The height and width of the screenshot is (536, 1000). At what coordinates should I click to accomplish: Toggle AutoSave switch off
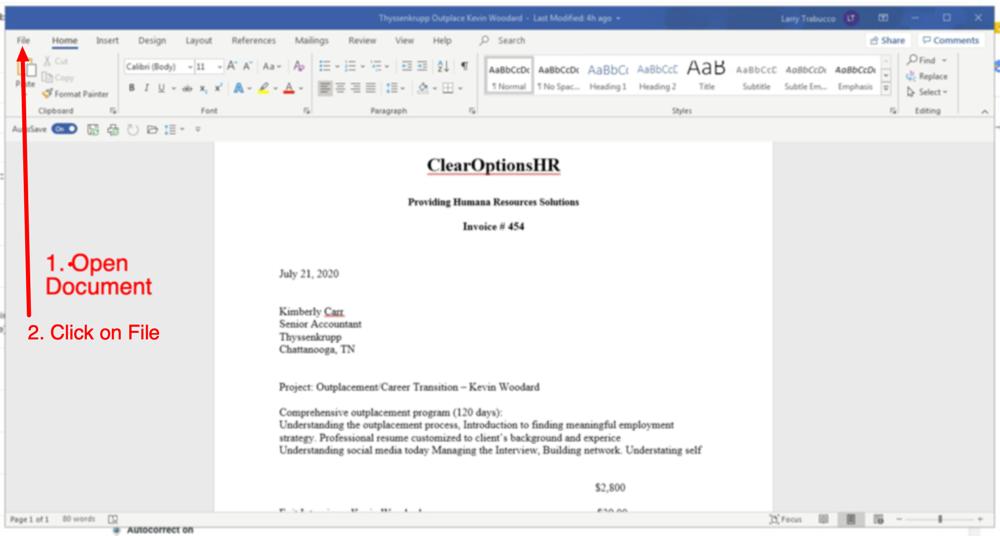pos(64,129)
